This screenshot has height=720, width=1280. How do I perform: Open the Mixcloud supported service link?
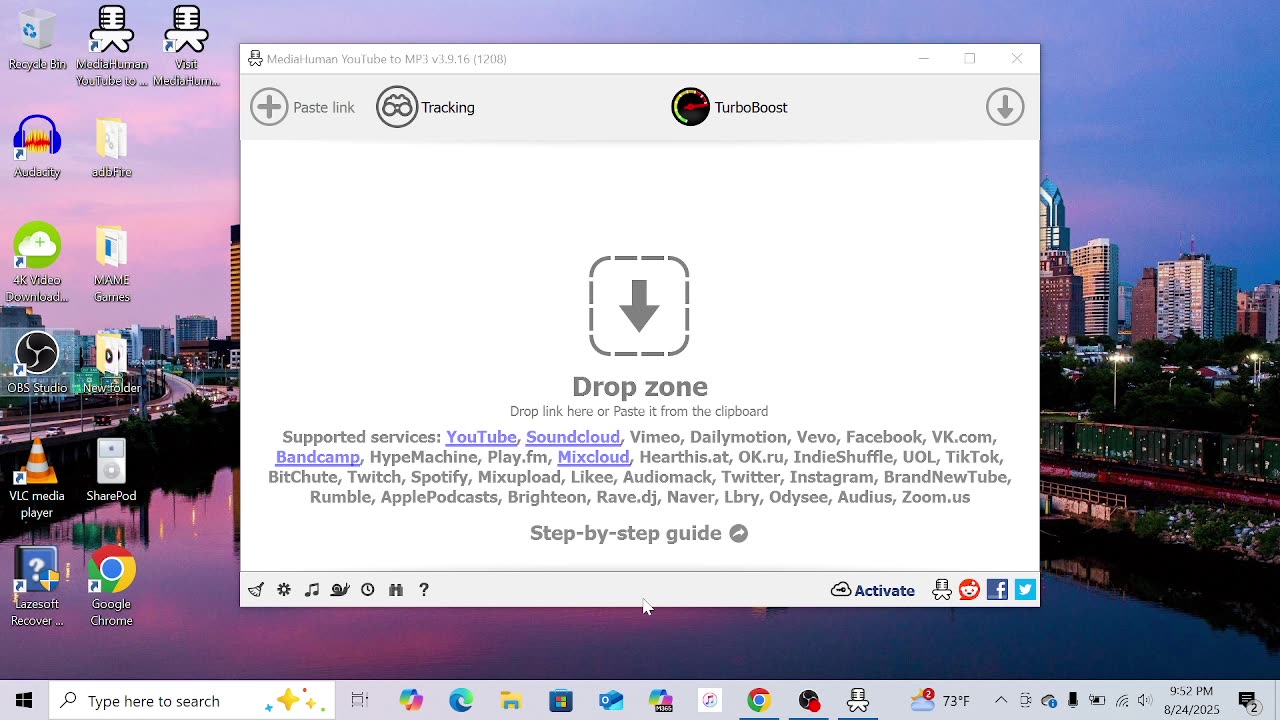pyautogui.click(x=593, y=457)
